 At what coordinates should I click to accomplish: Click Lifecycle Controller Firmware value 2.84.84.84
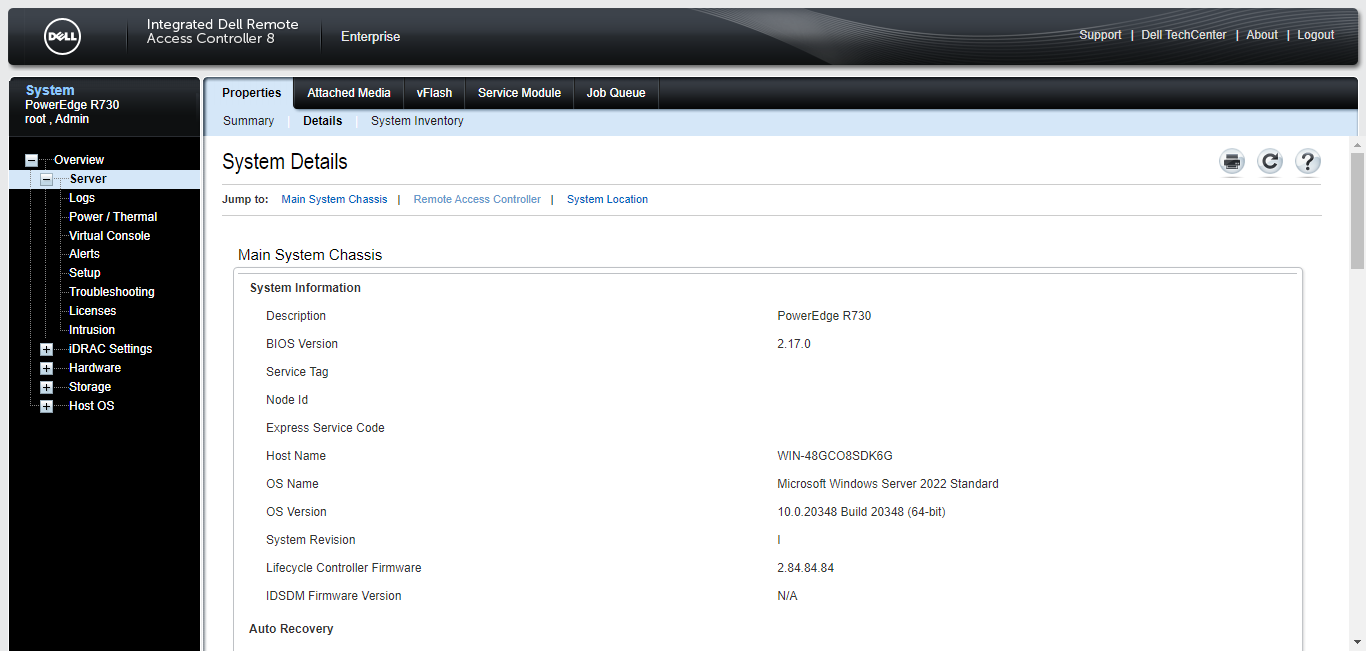click(x=806, y=568)
